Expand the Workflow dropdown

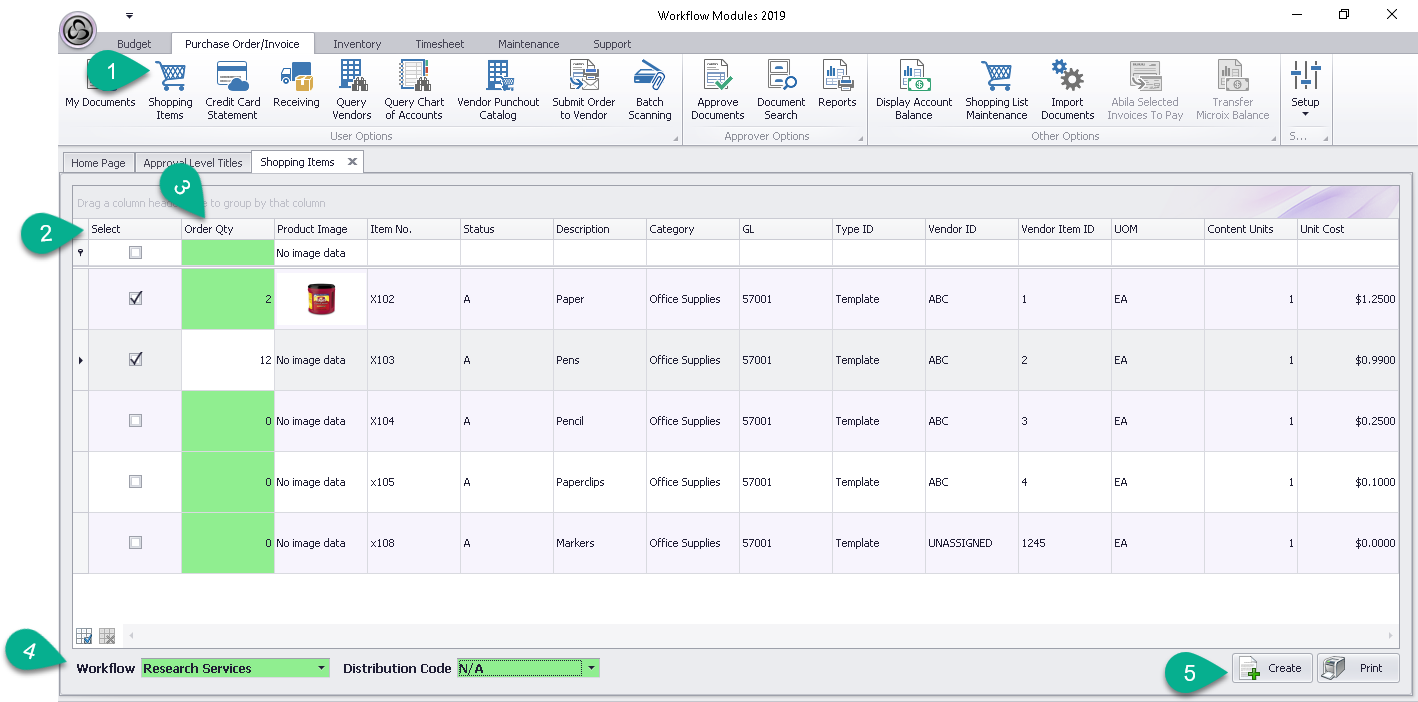pyautogui.click(x=321, y=668)
